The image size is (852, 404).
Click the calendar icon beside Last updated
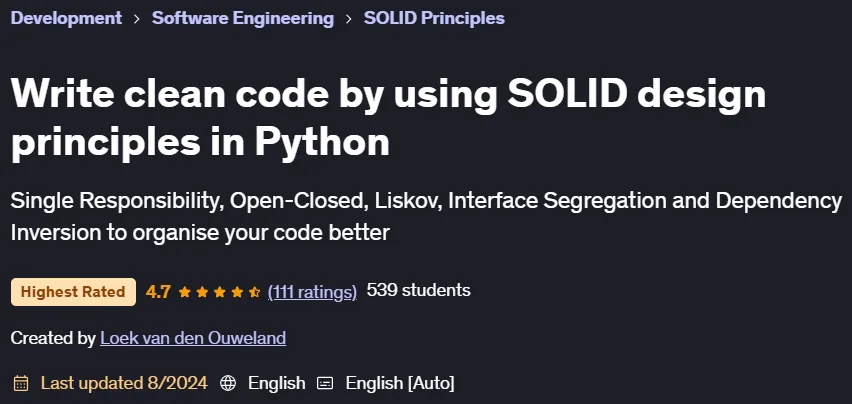point(21,383)
